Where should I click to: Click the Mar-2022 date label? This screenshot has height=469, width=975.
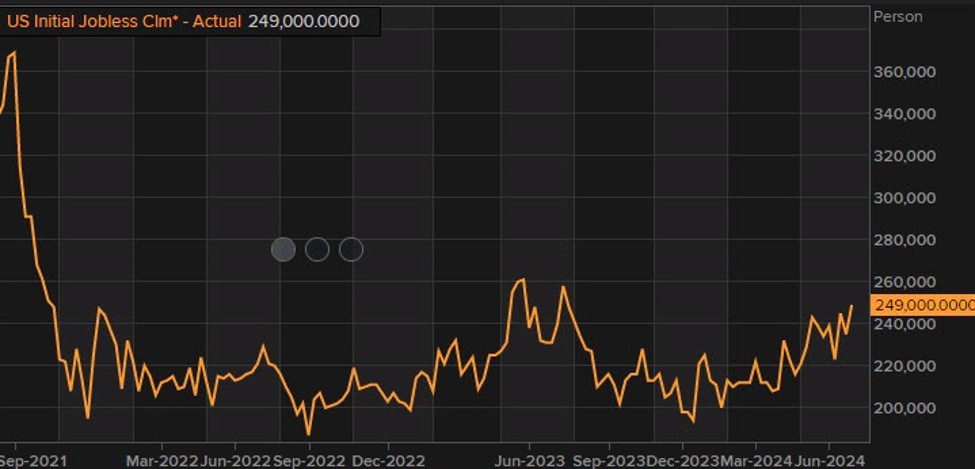(162, 462)
